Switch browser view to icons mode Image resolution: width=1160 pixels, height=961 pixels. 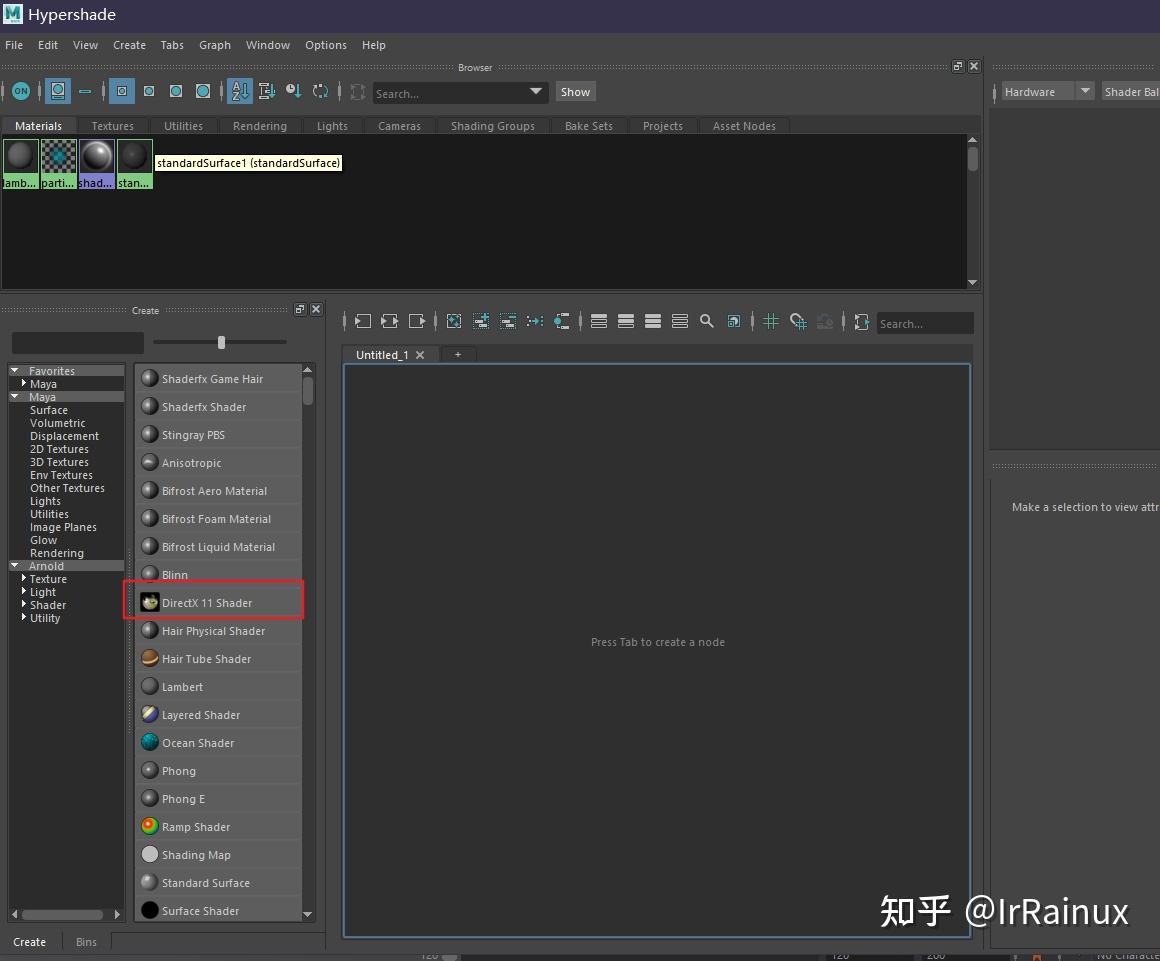click(x=58, y=92)
